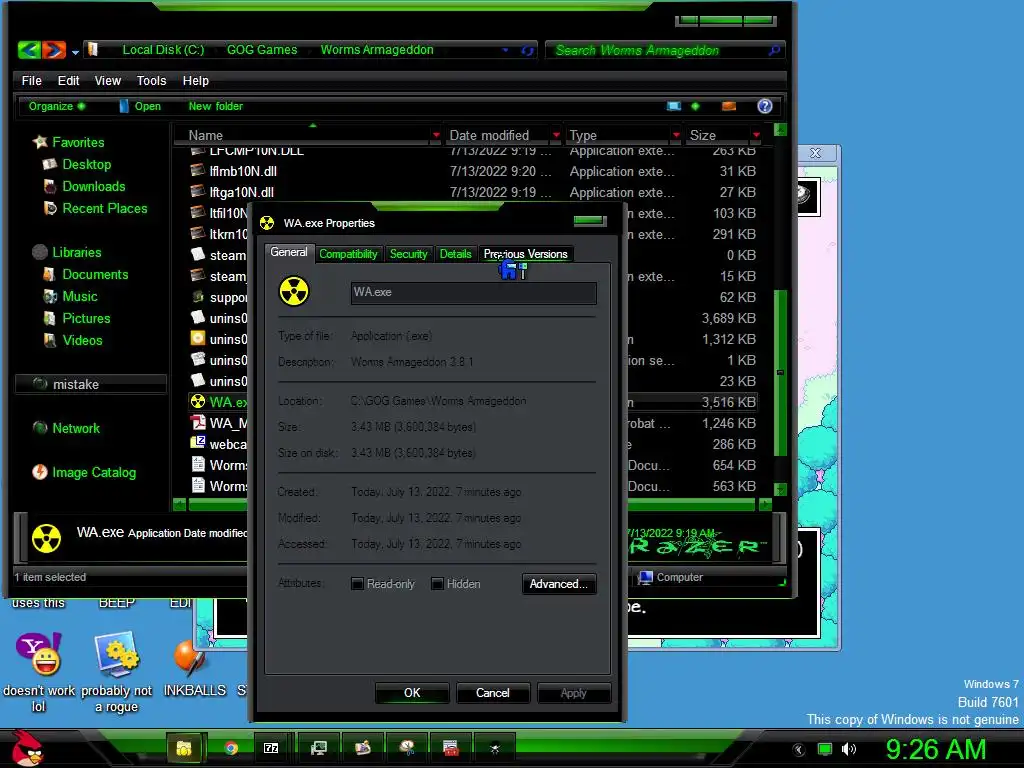Toggle the Hidden attribute checkbox
This screenshot has height=768, width=1024.
tap(438, 584)
